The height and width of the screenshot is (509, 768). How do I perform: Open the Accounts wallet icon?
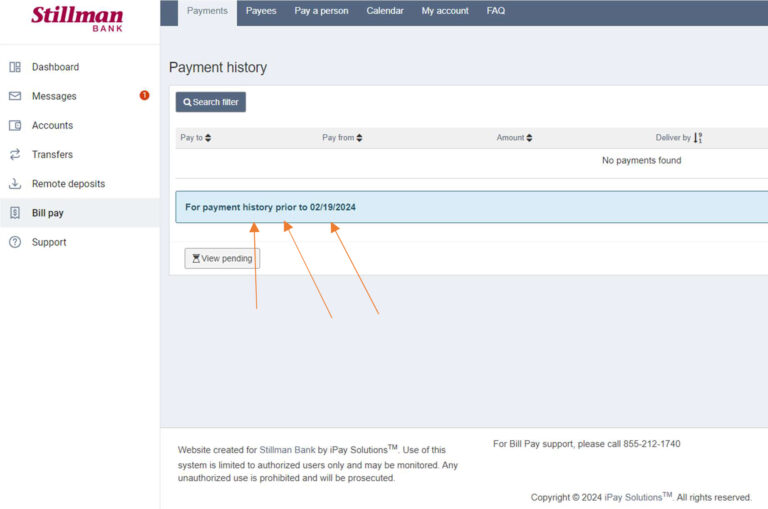[x=15, y=125]
